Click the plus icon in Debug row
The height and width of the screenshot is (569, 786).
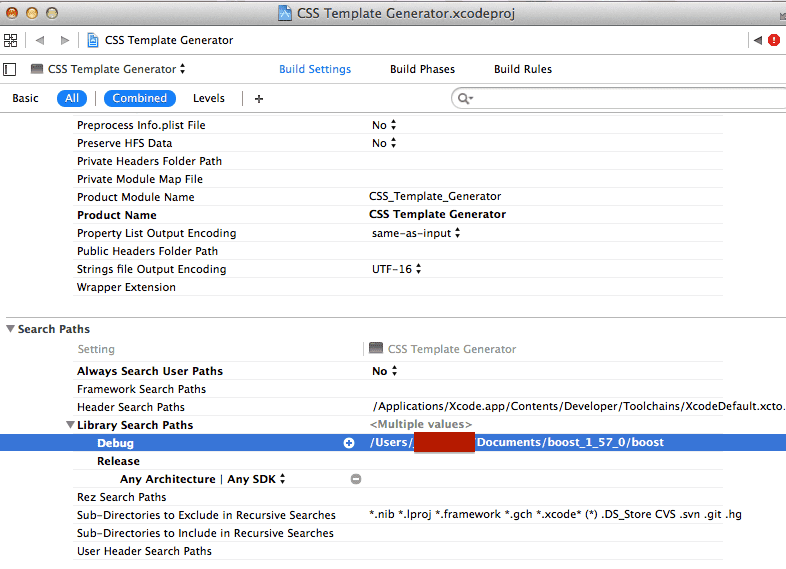pos(349,443)
